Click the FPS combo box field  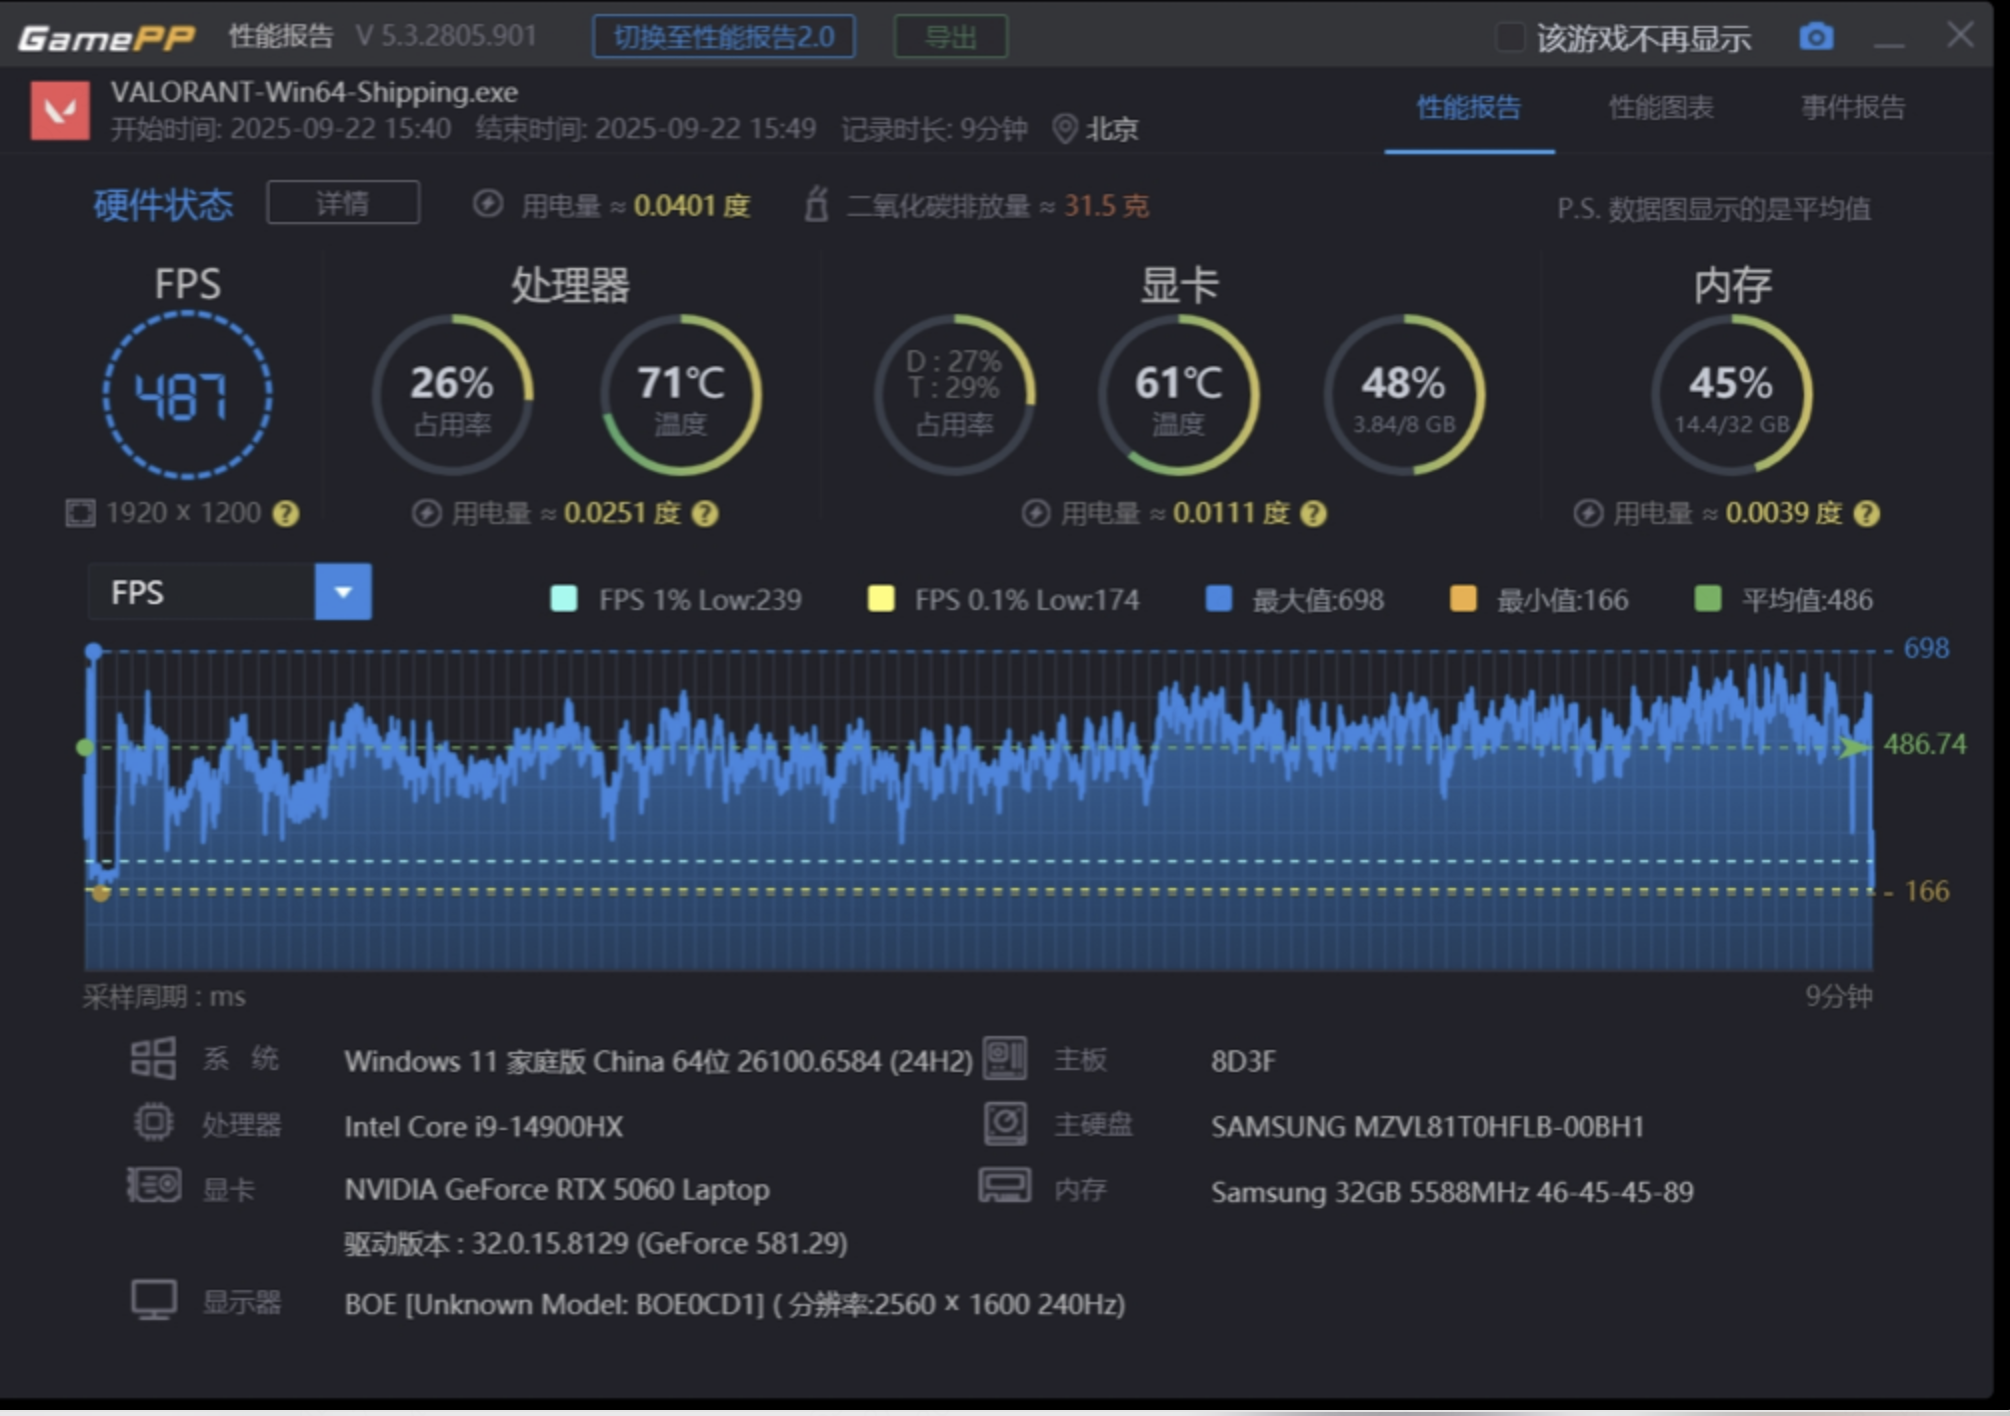(x=200, y=592)
